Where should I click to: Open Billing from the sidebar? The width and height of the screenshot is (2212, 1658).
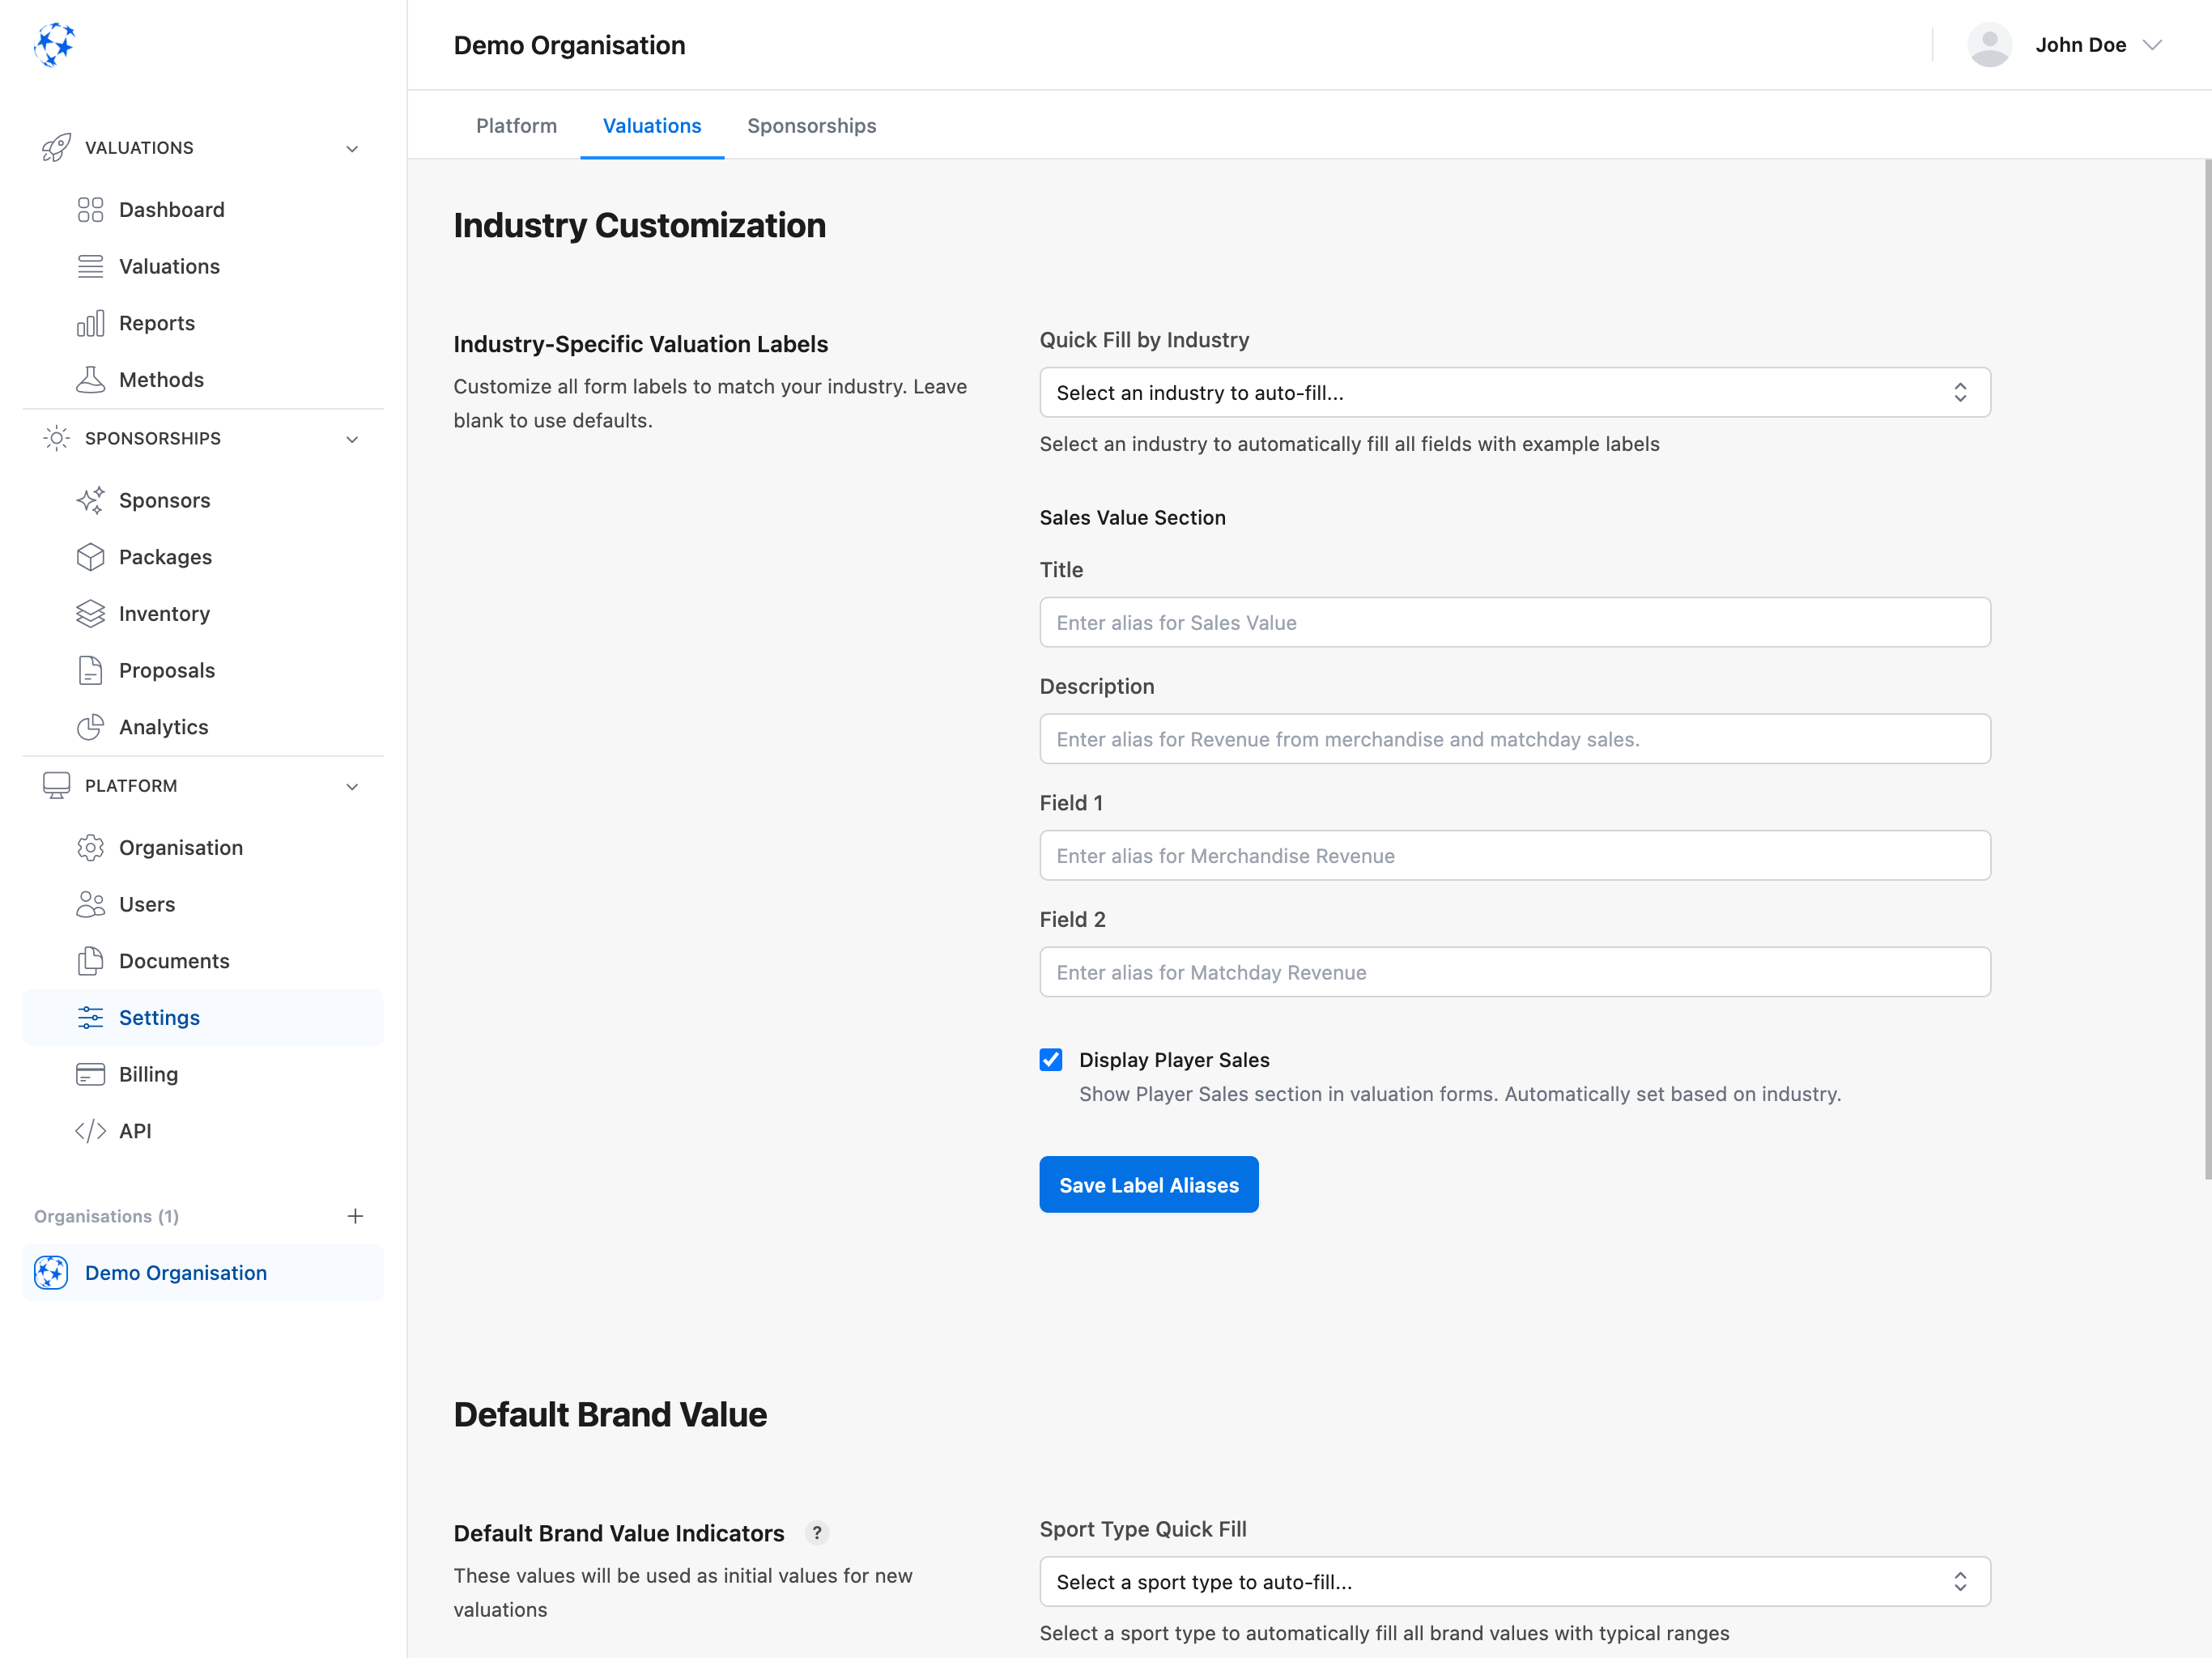click(147, 1074)
